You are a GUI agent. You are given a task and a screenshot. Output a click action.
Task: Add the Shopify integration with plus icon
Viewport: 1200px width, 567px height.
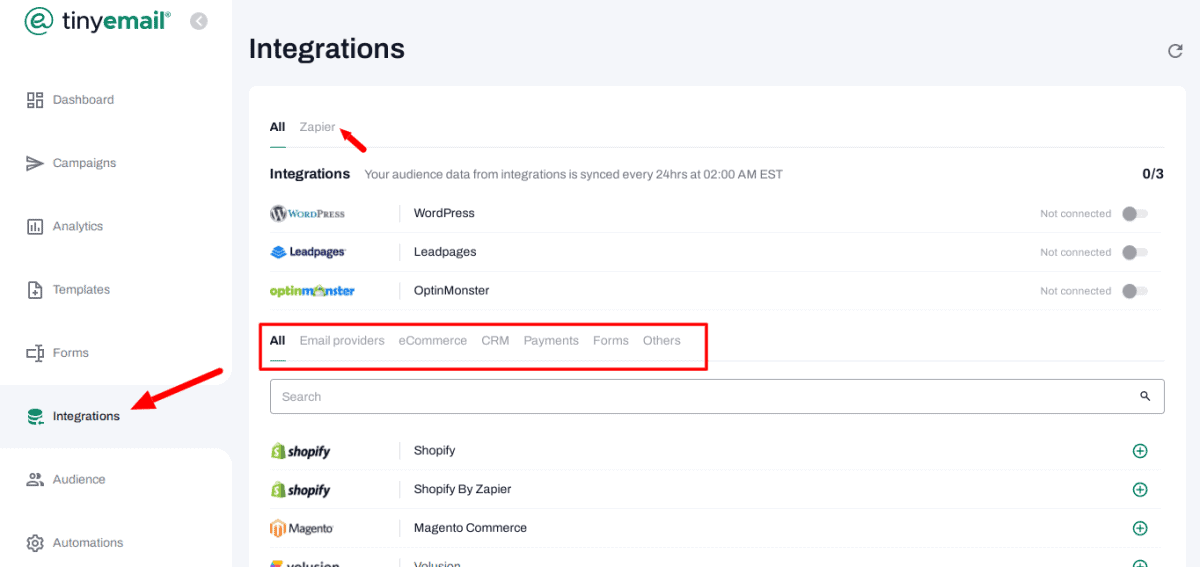coord(1139,451)
